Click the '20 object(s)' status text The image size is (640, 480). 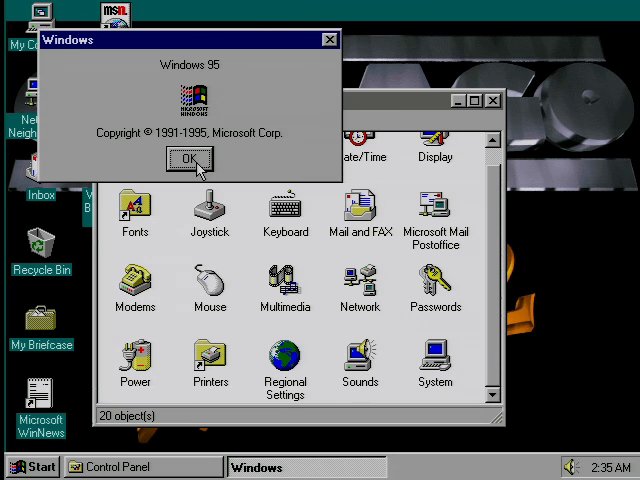coord(127,416)
